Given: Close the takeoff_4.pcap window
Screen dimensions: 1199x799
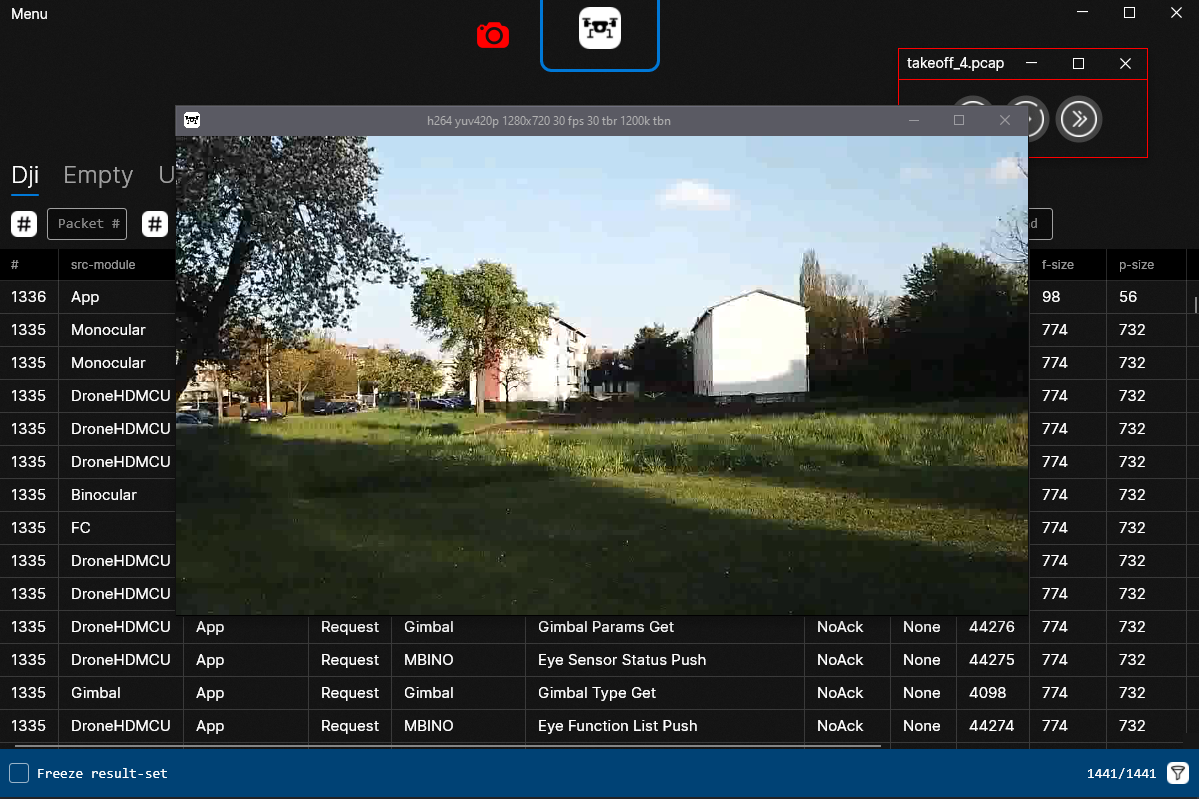Looking at the screenshot, I should click(1125, 63).
